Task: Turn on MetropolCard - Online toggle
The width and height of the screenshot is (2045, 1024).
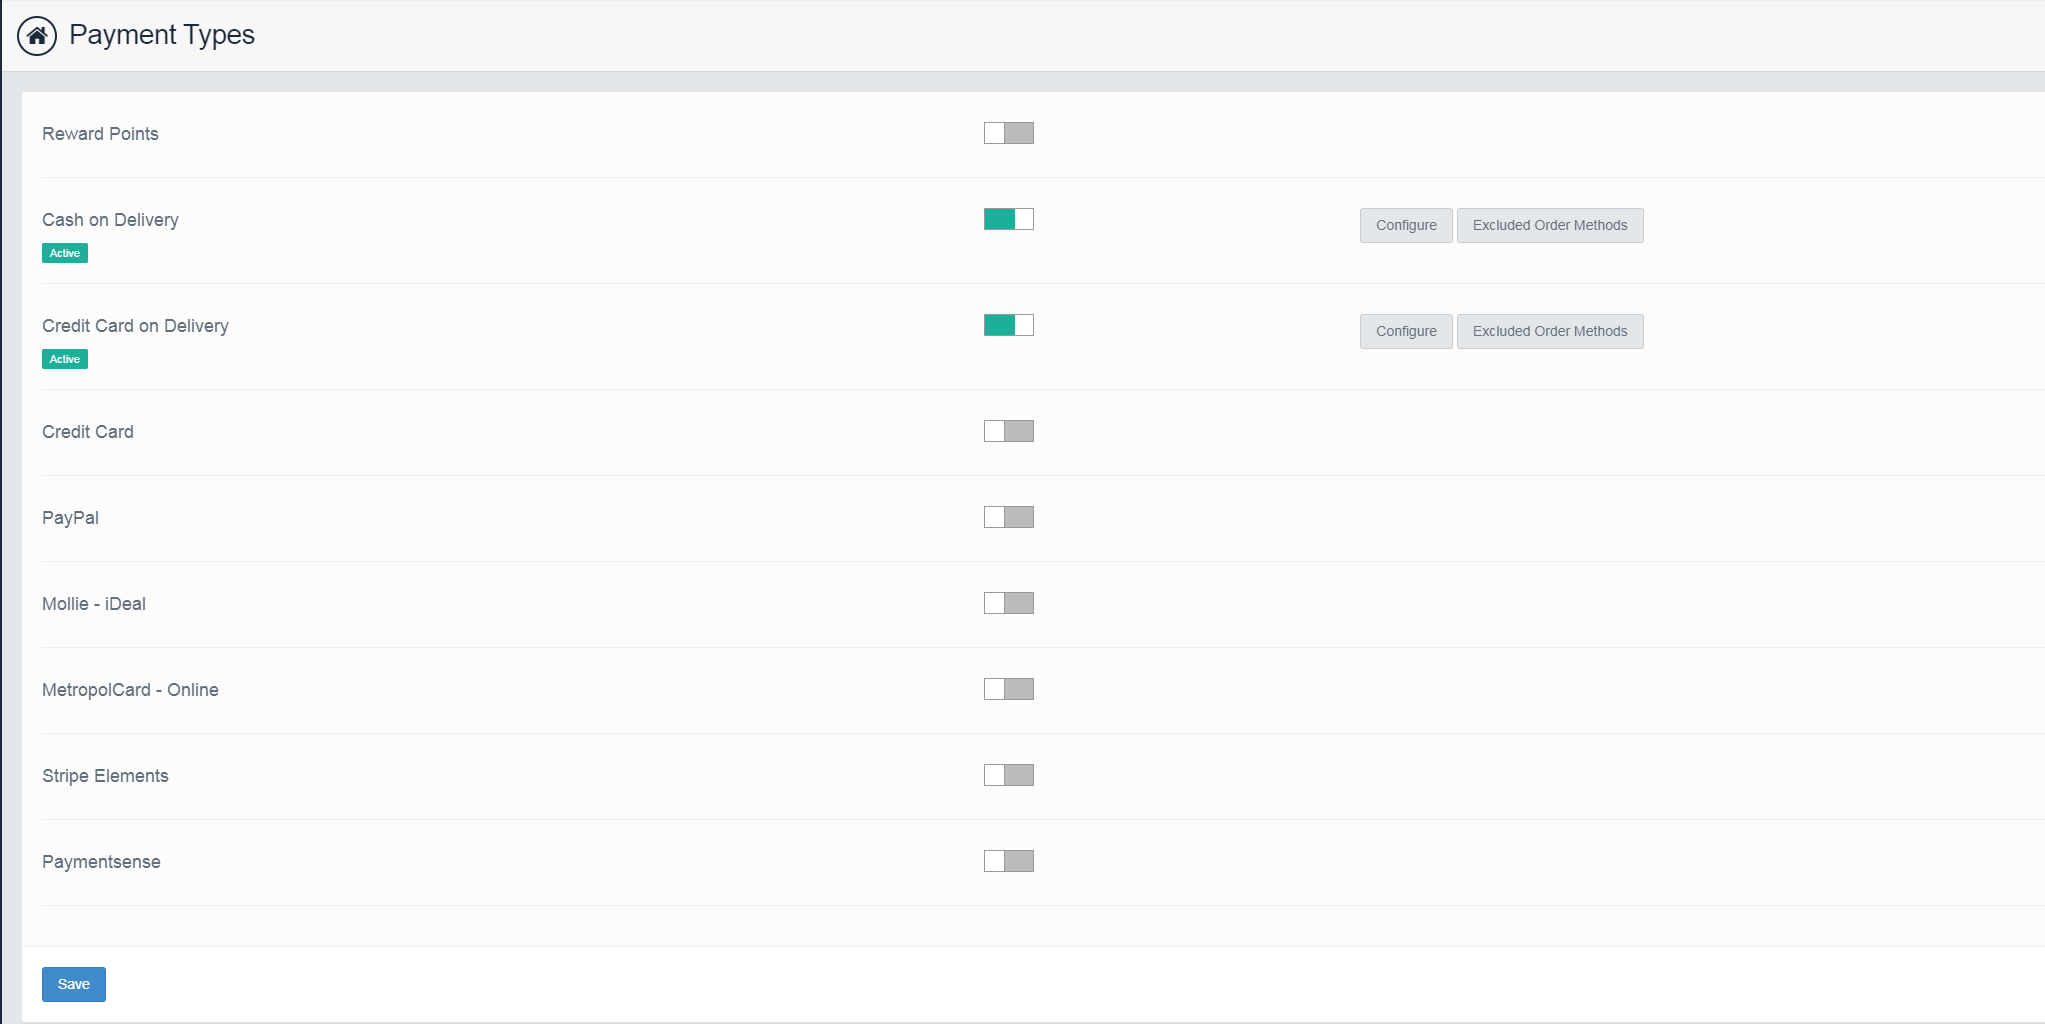Action: coord(1008,689)
